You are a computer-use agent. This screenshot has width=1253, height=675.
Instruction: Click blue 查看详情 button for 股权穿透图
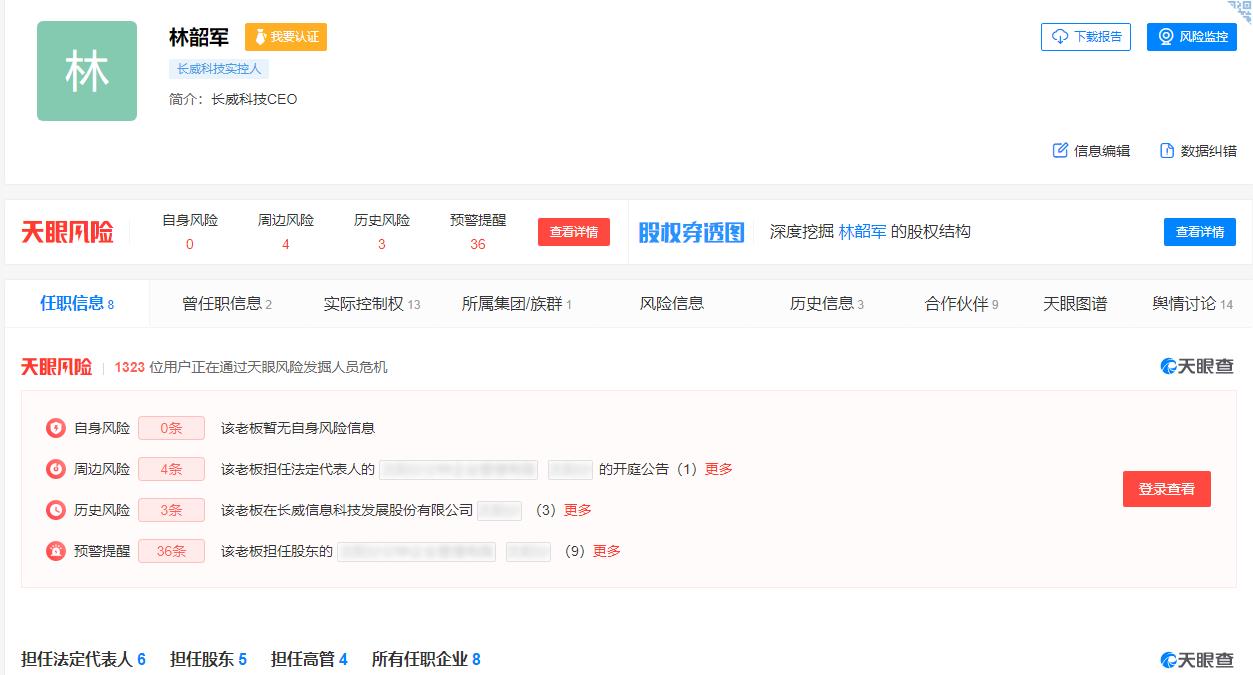pos(1200,232)
